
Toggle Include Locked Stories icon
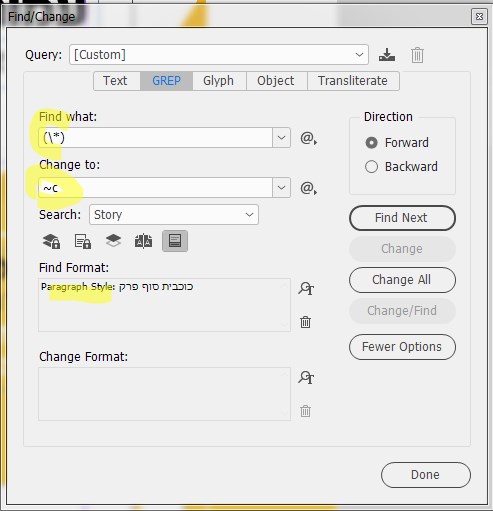point(82,241)
